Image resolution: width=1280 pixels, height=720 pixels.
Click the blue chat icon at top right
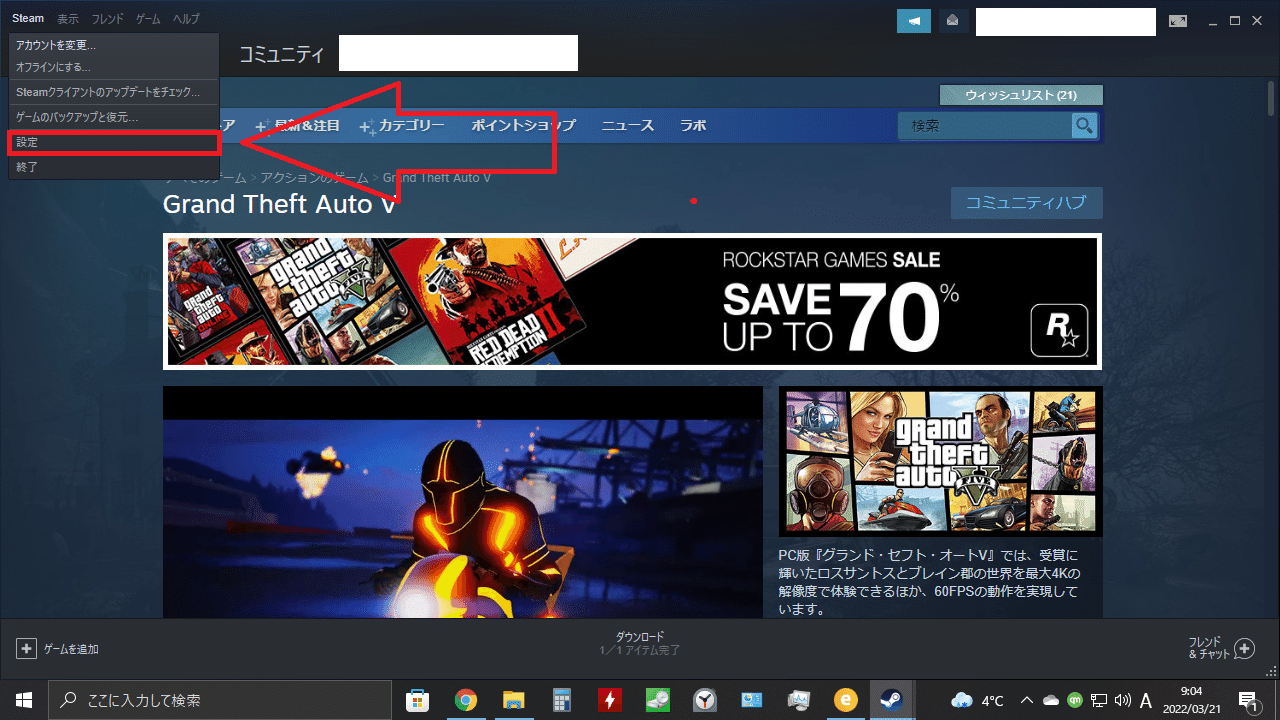(913, 20)
